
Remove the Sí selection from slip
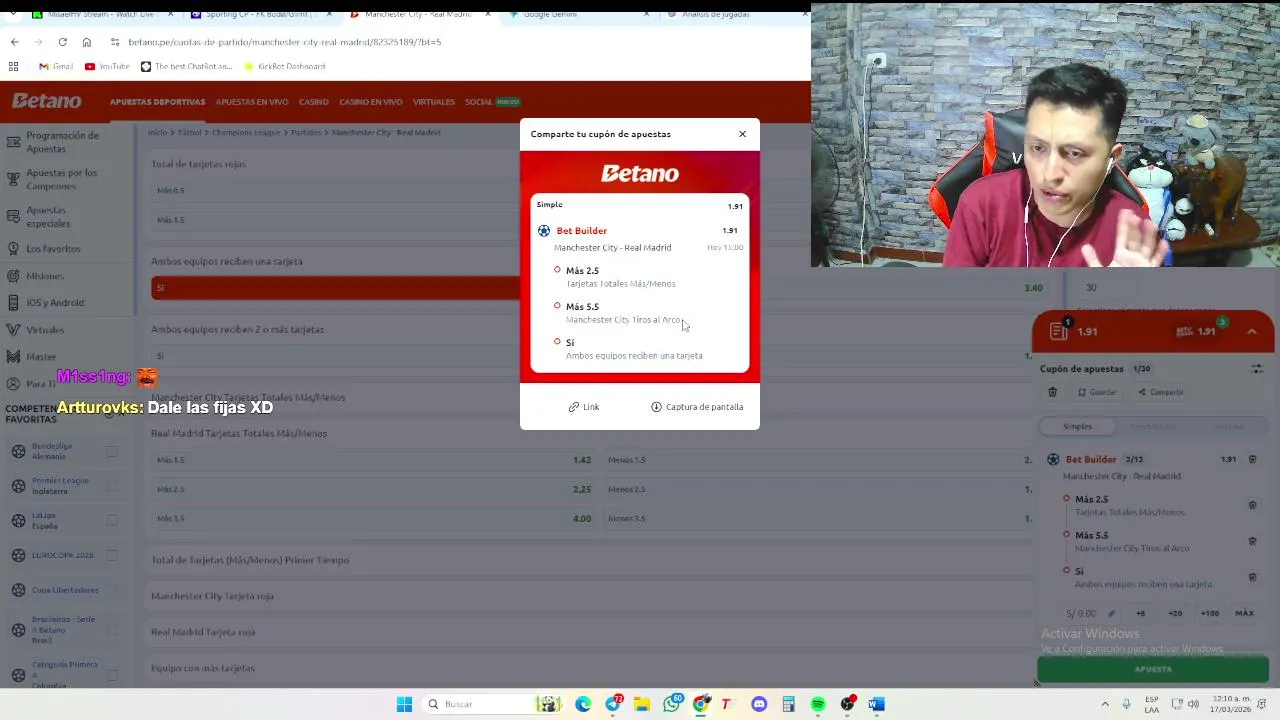coord(1252,577)
